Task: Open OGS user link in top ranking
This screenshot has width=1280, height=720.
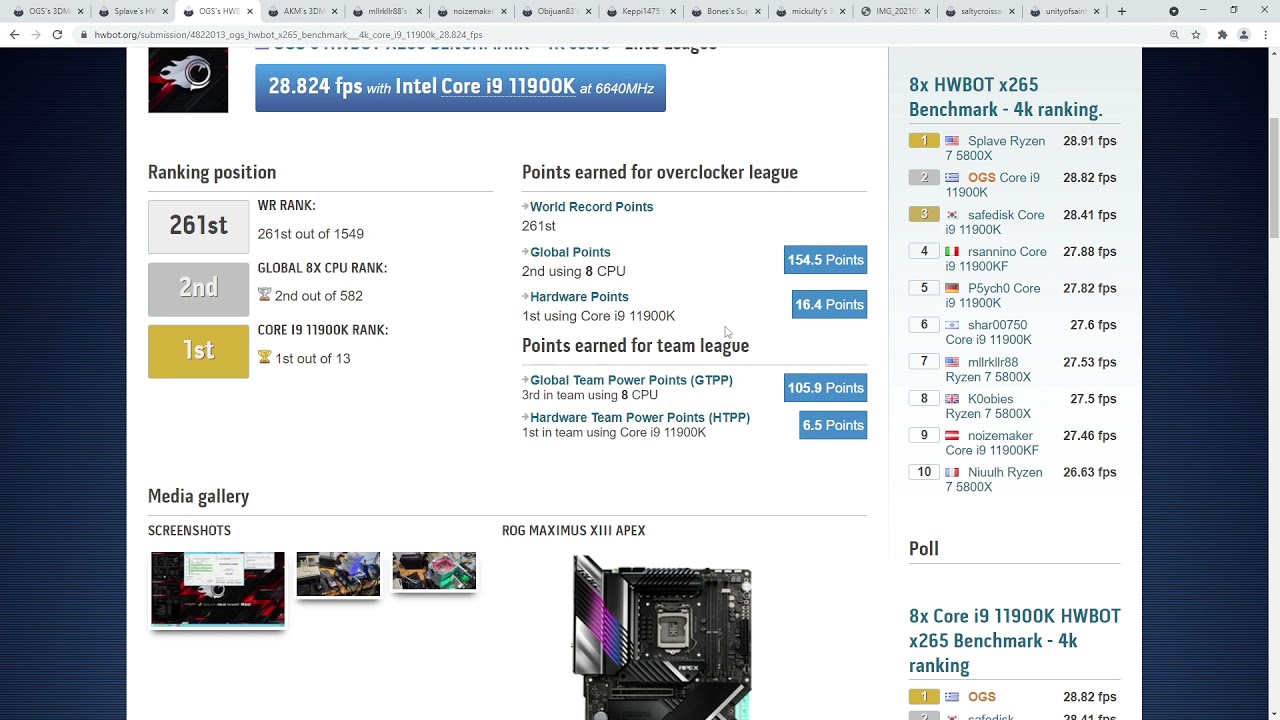Action: [981, 178]
